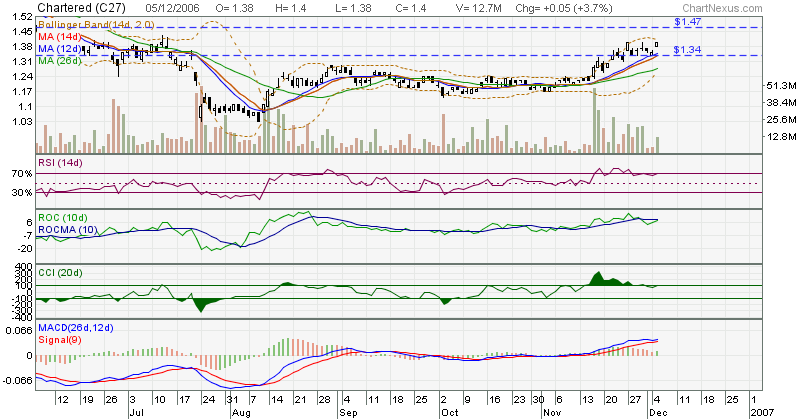Click the MACD 0.066 axis label
The image size is (800, 419).
coord(21,330)
